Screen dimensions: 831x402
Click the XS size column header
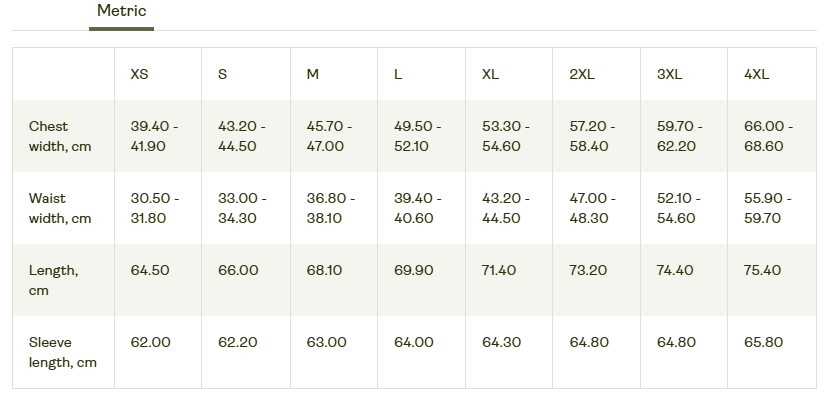tap(140, 75)
